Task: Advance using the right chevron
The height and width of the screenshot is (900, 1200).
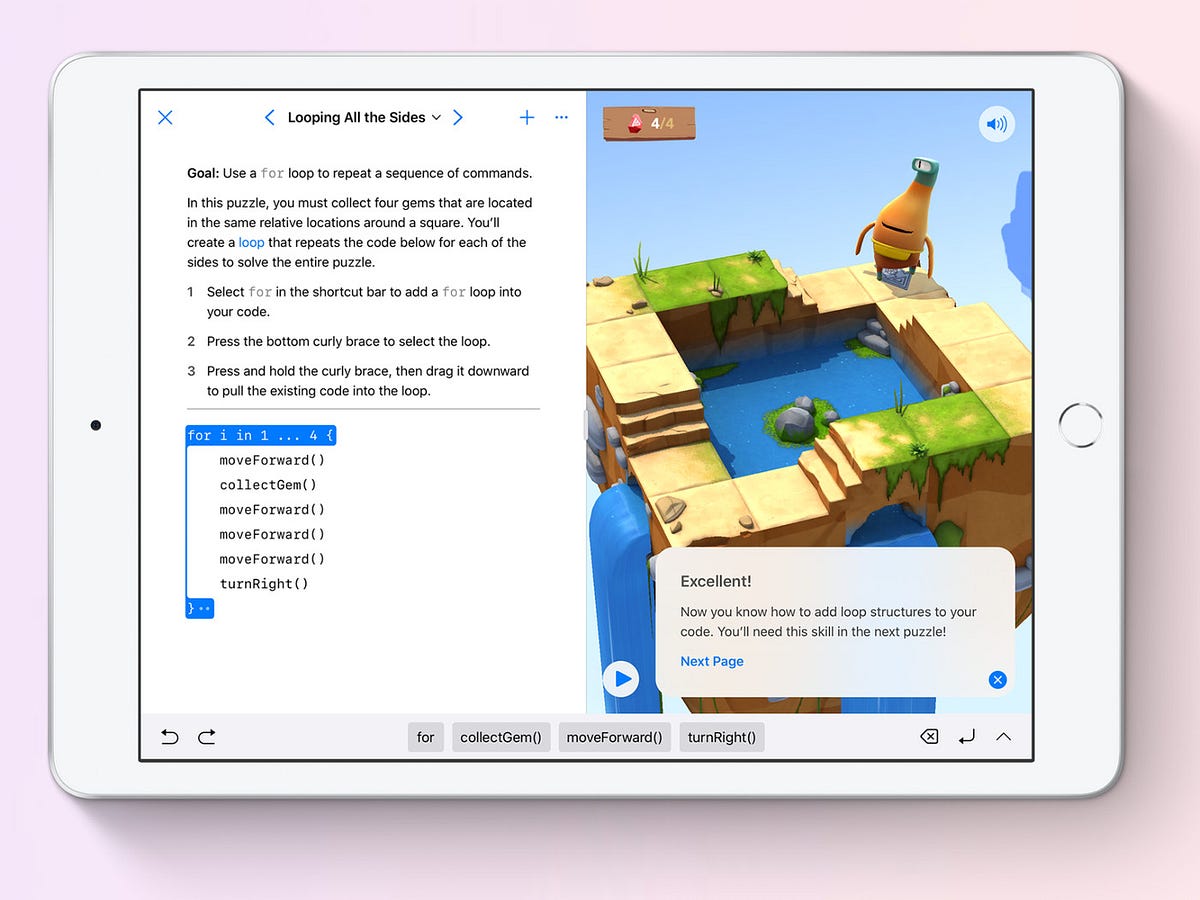Action: click(458, 117)
